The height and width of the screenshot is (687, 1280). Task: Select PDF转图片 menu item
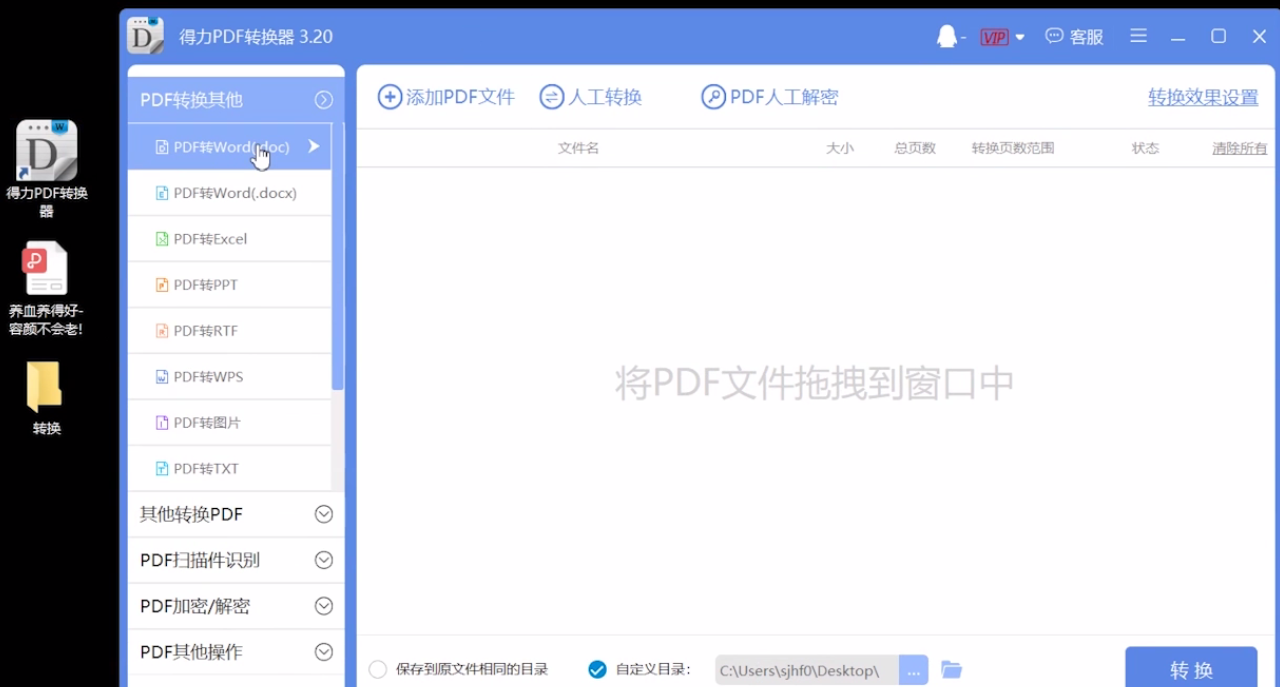coord(230,423)
